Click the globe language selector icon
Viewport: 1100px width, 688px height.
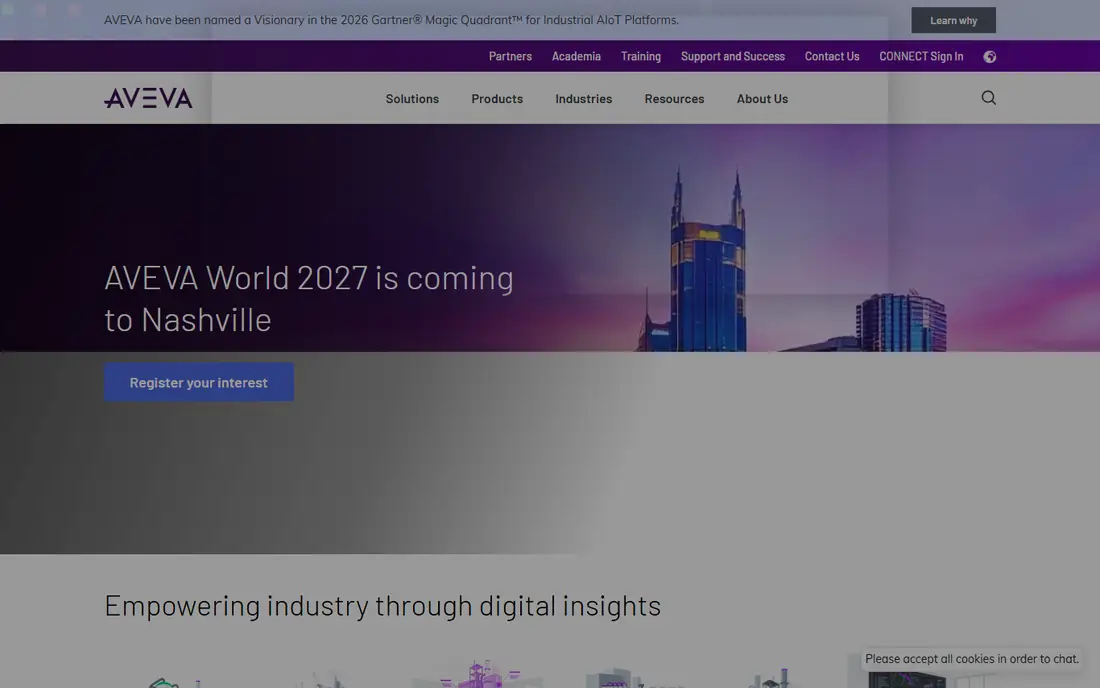coord(989,57)
